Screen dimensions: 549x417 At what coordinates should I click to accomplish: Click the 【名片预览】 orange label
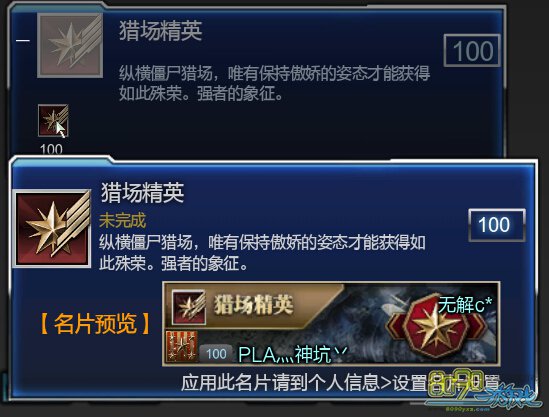pos(95,324)
